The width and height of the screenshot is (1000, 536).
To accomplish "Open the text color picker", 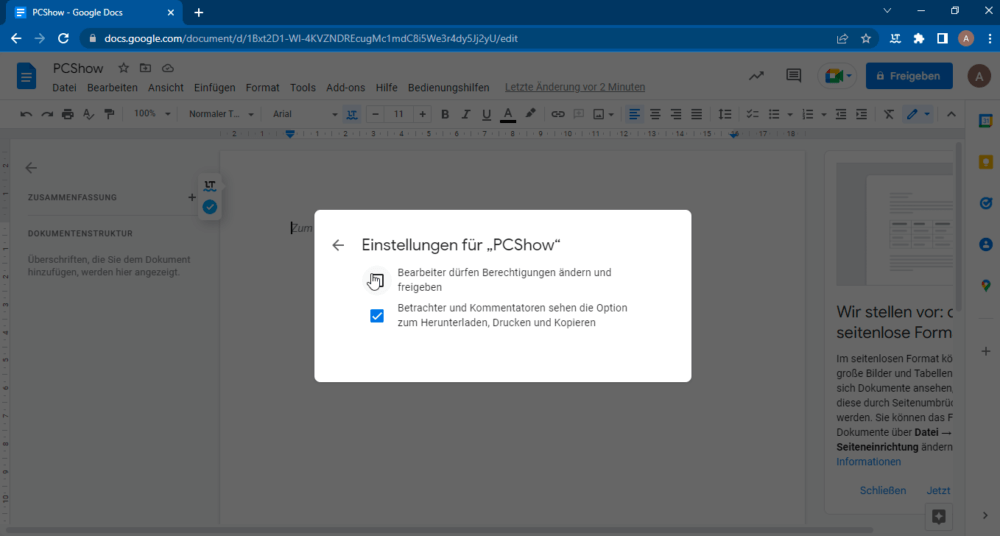I will pos(508,114).
